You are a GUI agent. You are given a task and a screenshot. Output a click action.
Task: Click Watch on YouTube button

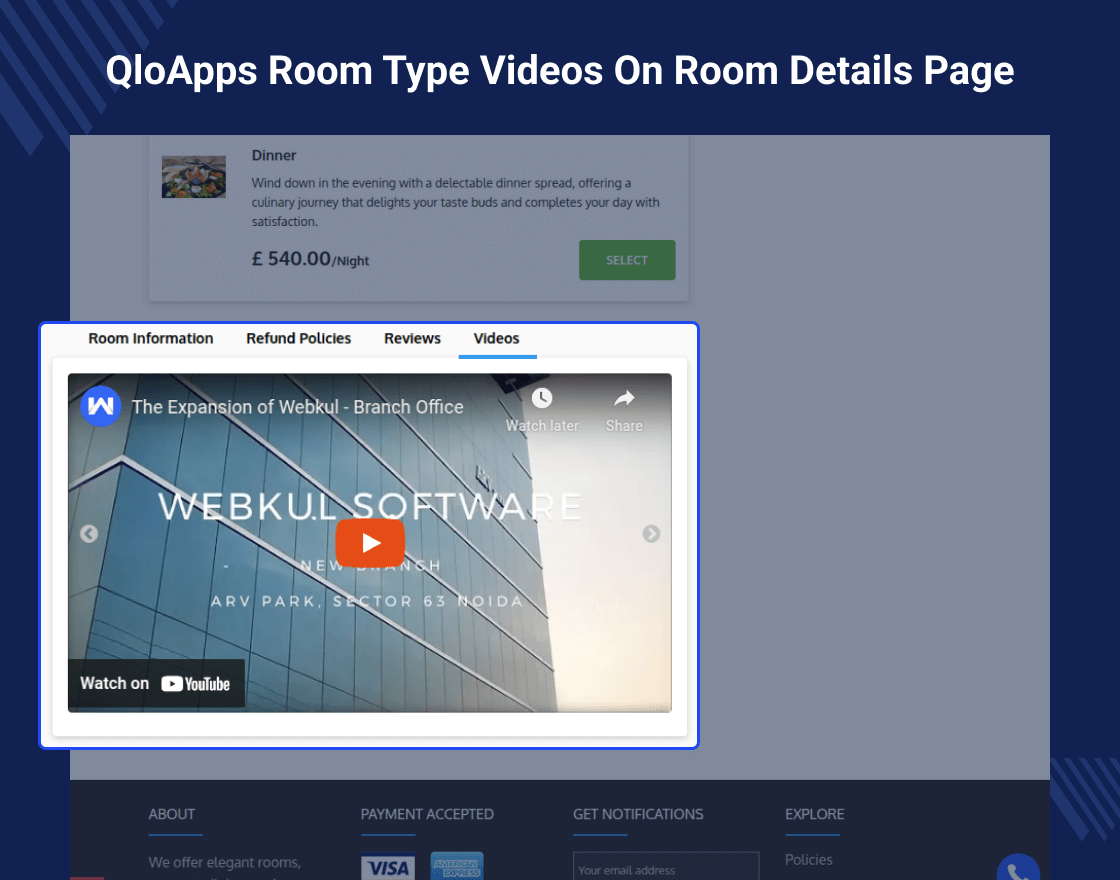click(156, 684)
